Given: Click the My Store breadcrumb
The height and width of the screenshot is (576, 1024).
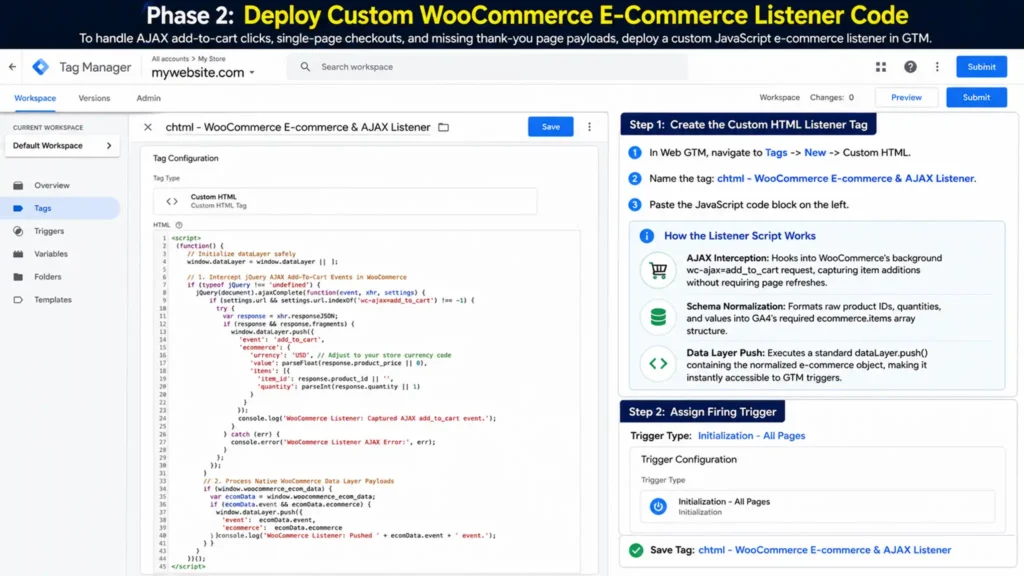Looking at the screenshot, I should 212,59.
